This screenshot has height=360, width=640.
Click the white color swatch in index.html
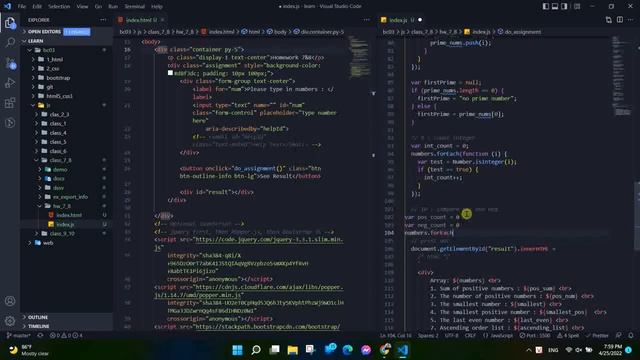(170, 73)
